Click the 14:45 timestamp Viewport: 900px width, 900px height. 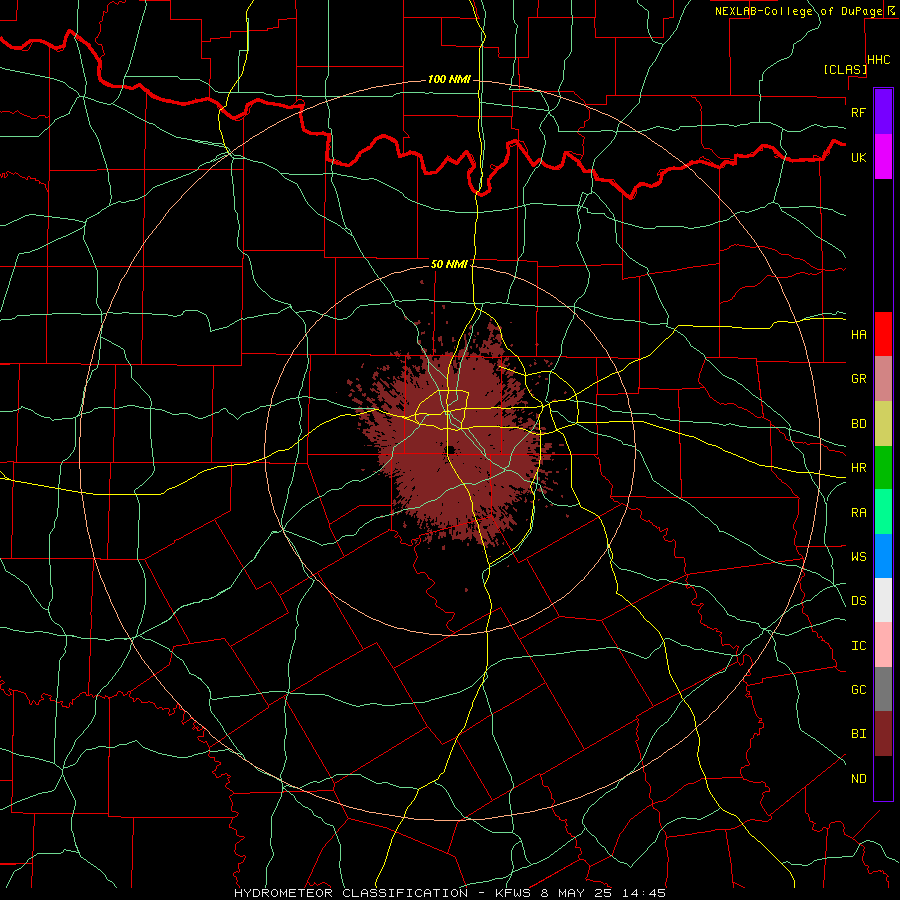[x=644, y=893]
